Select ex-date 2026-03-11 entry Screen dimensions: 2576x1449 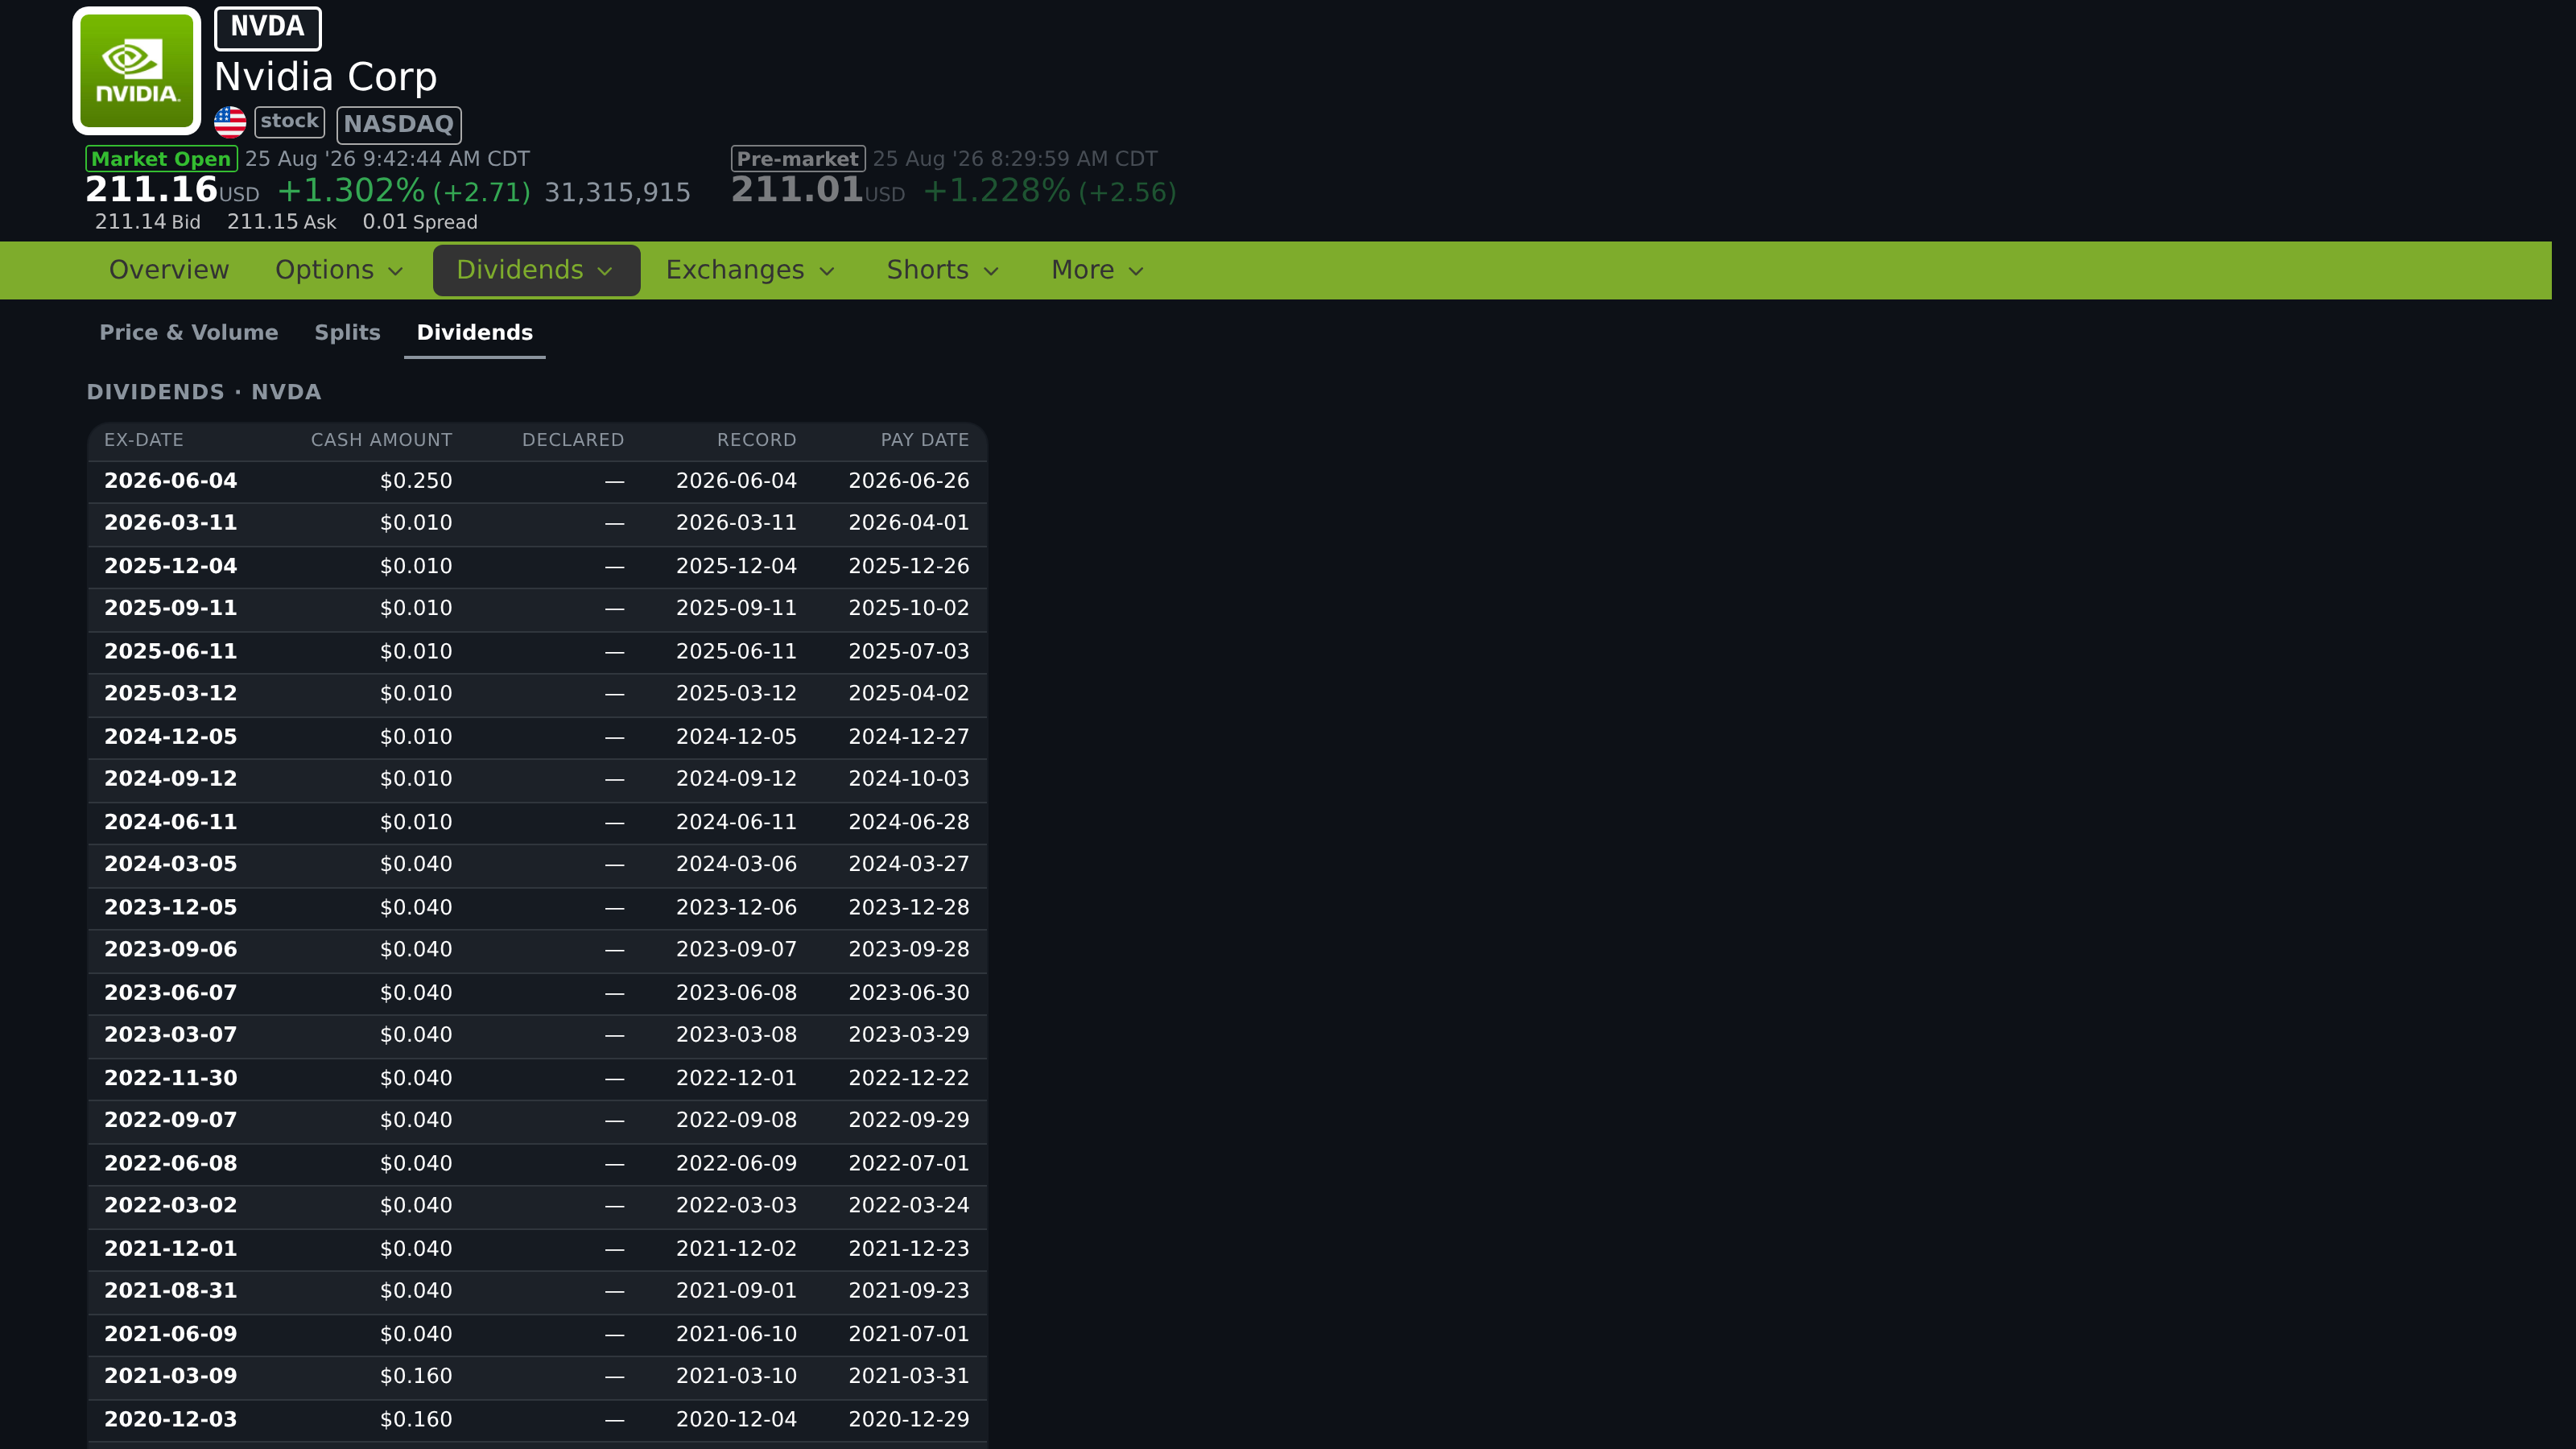pyautogui.click(x=171, y=523)
